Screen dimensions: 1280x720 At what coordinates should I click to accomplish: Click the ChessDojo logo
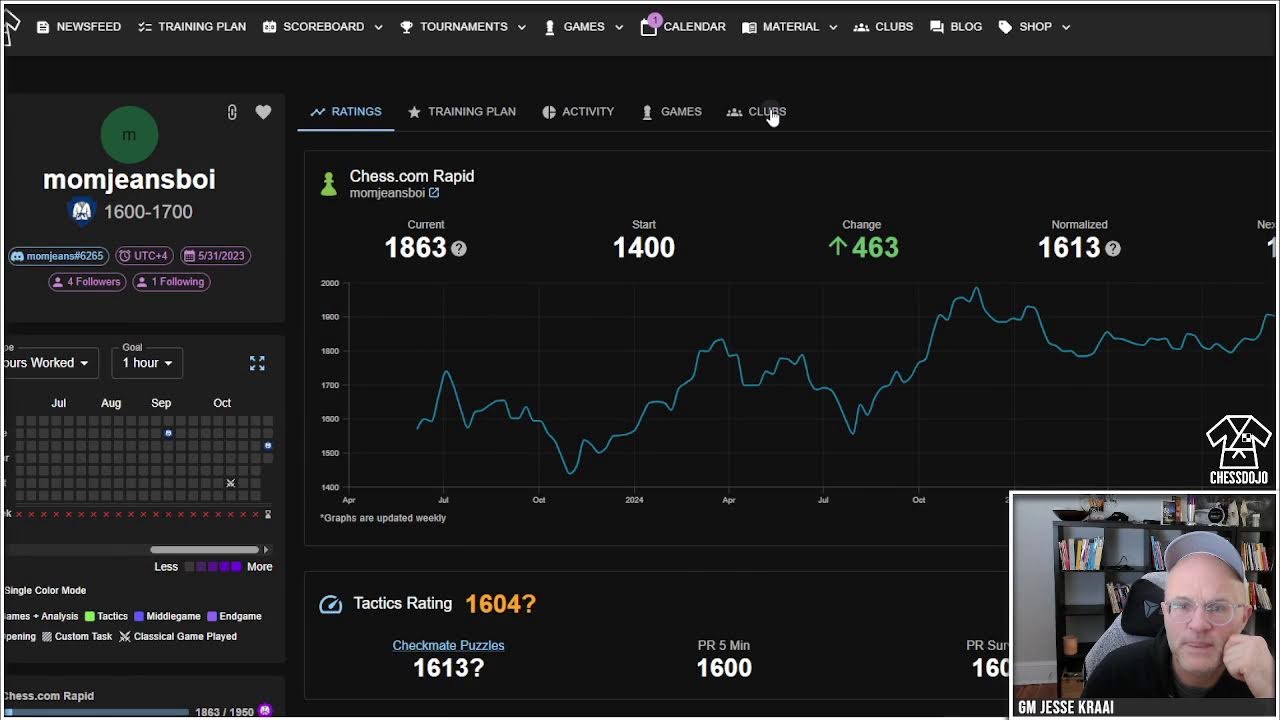(x=1239, y=449)
